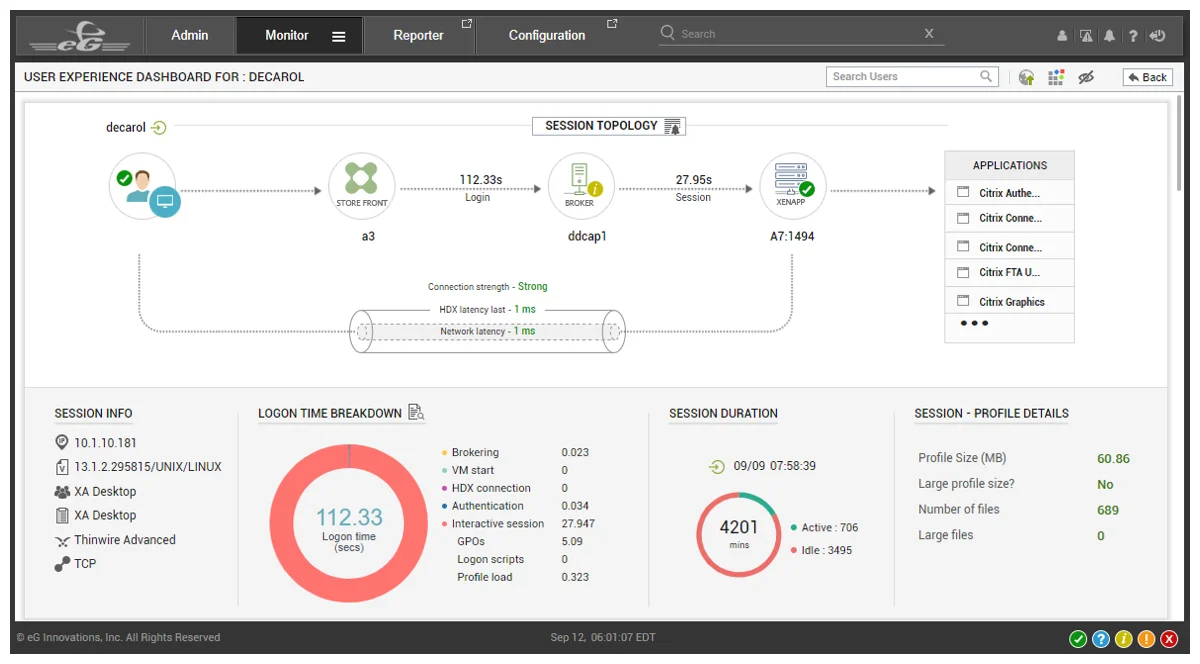Screen dimensions: 1200x664
Task: Open the notifications bell
Action: [x=1110, y=36]
